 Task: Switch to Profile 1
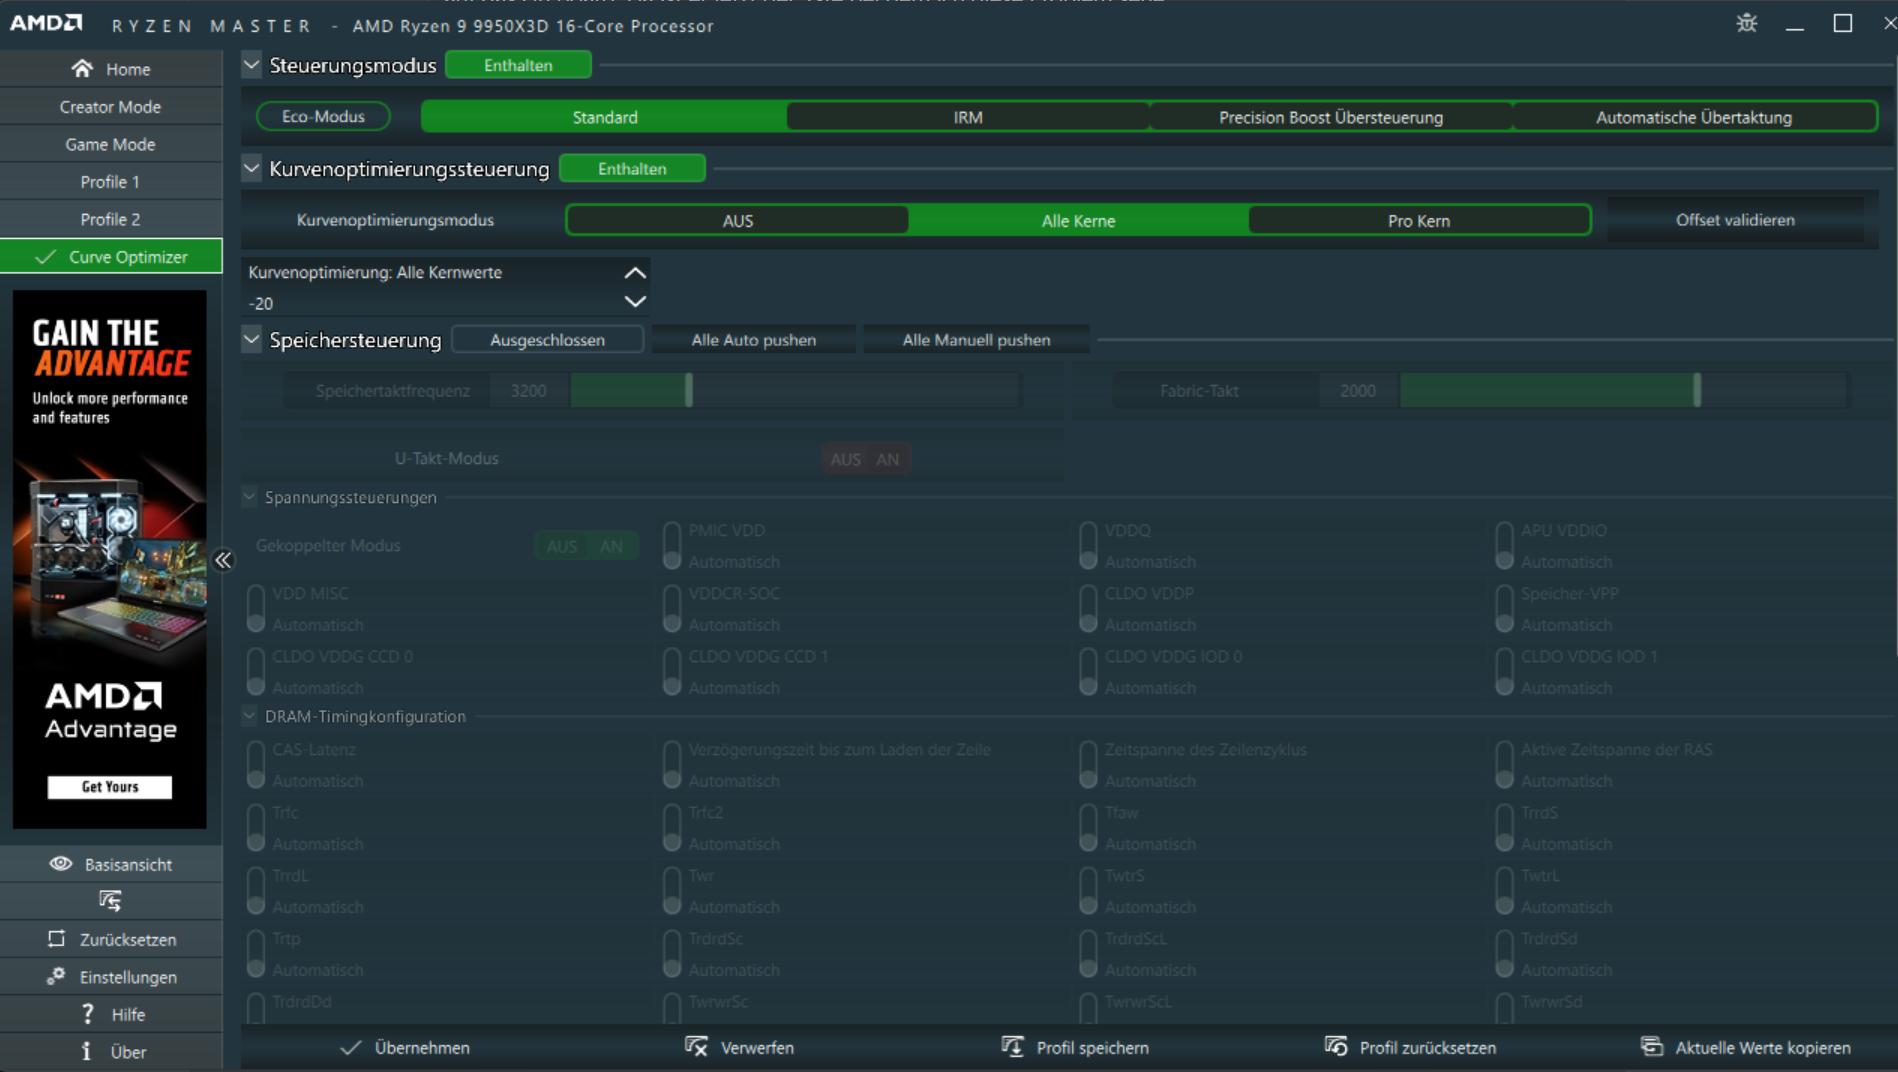(x=111, y=182)
